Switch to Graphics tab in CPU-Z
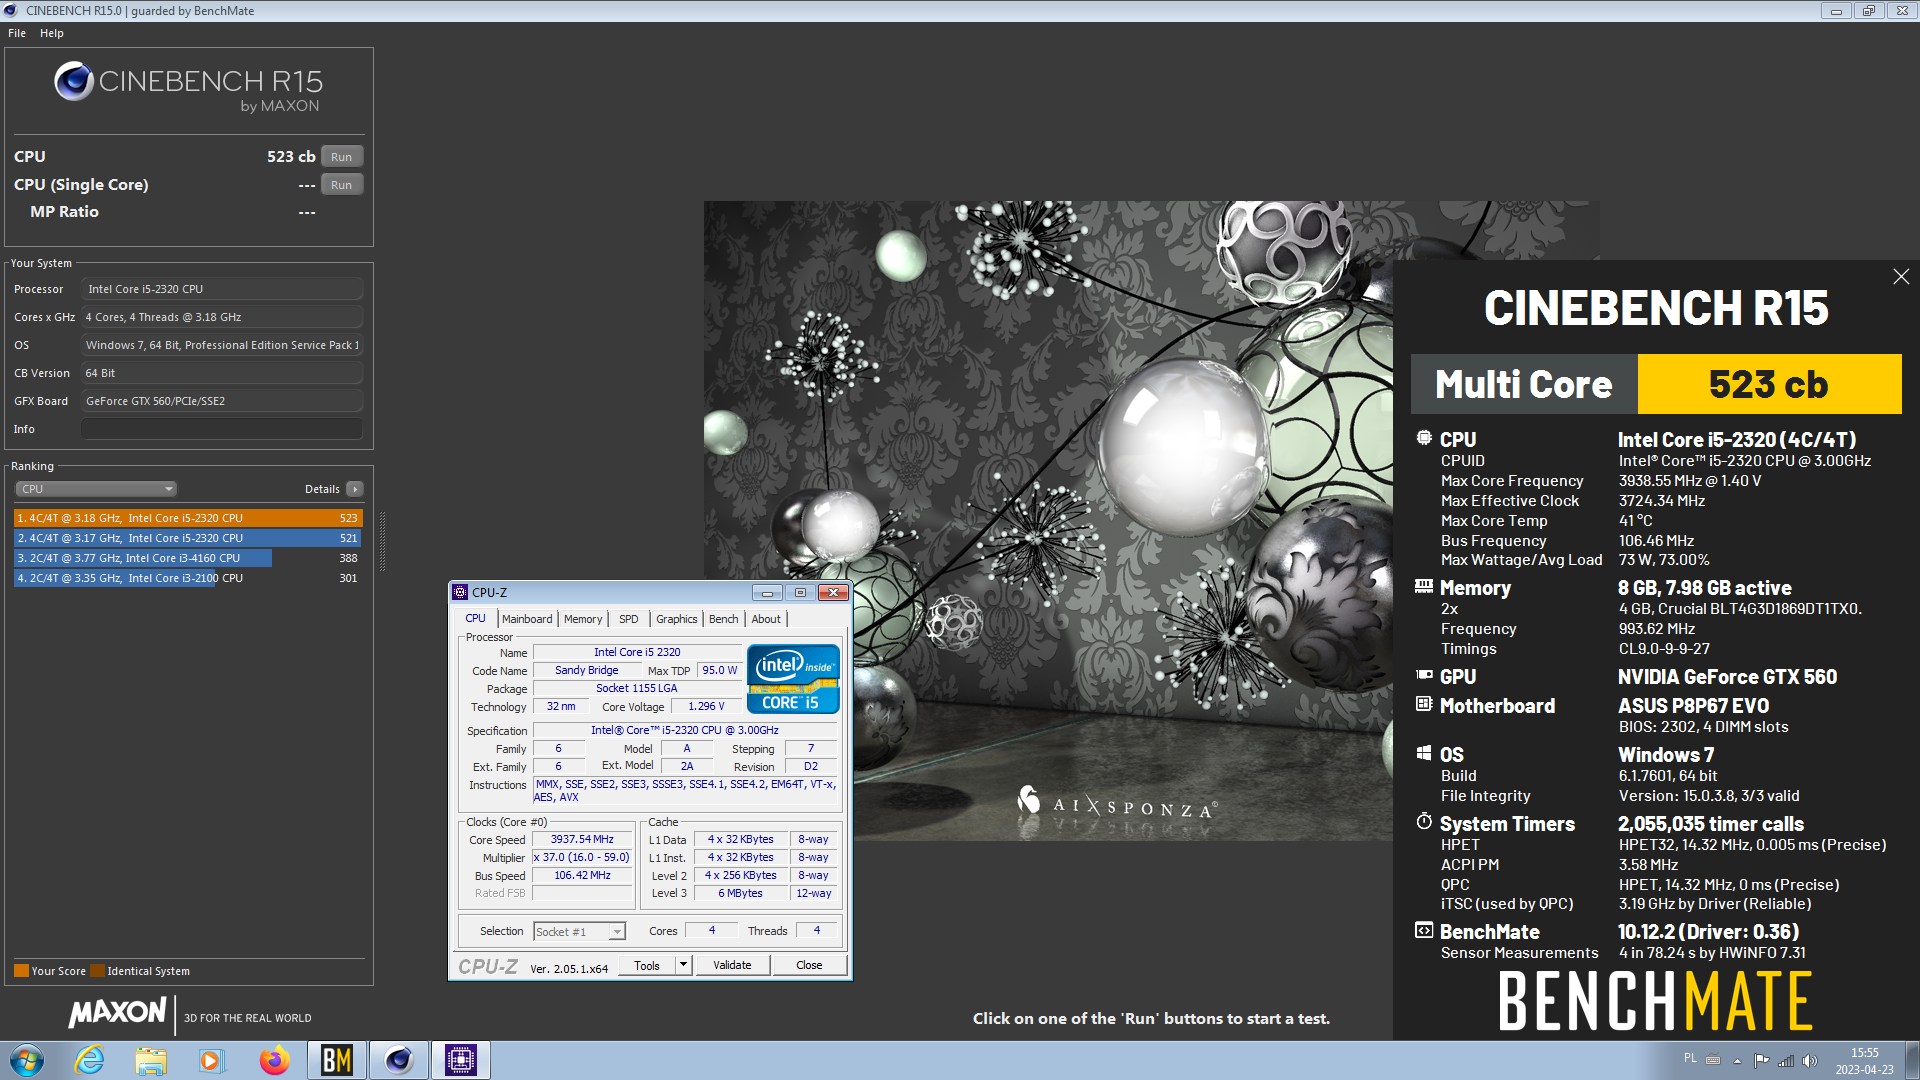This screenshot has height=1080, width=1920. [677, 619]
